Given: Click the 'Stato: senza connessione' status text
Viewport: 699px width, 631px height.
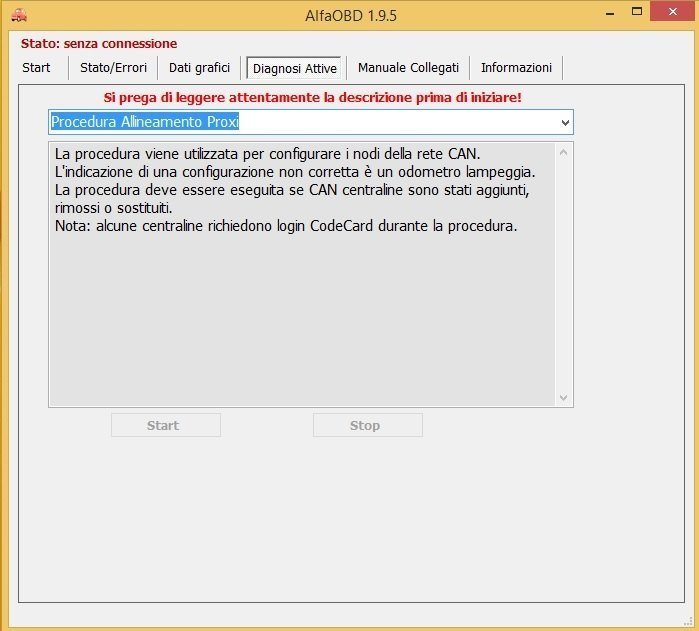Looking at the screenshot, I should [x=99, y=44].
